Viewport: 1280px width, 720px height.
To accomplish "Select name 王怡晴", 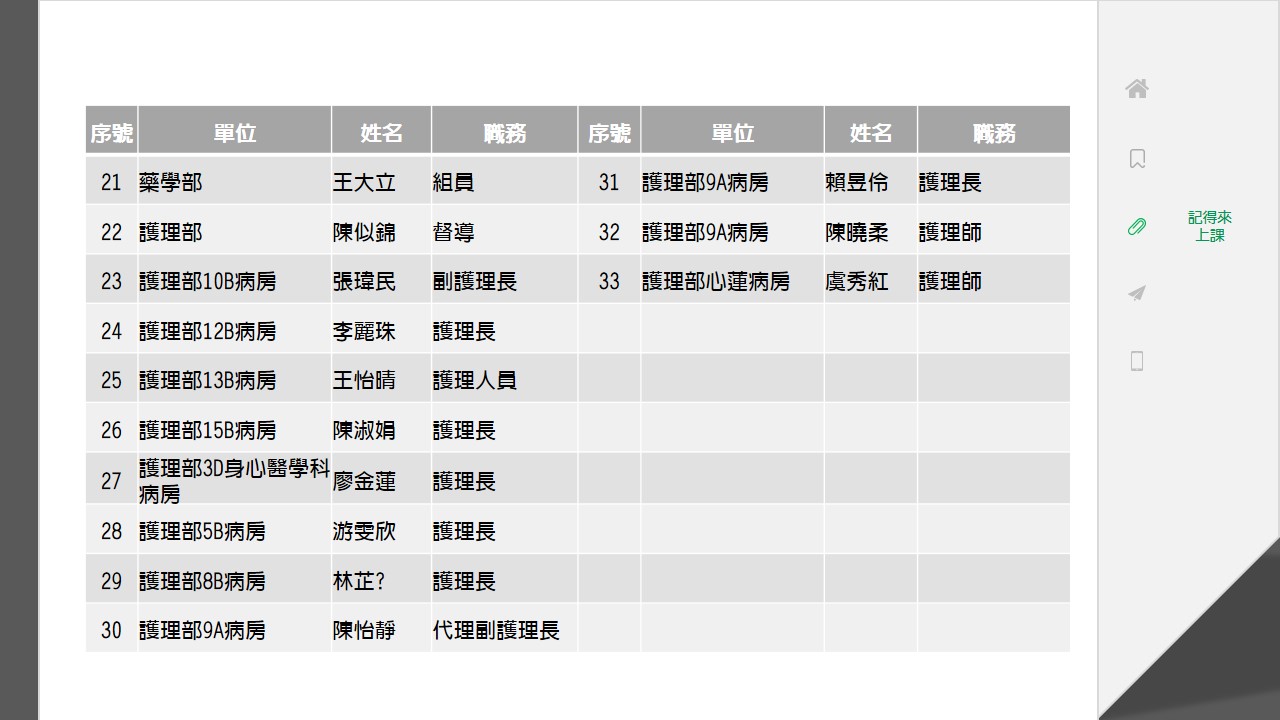I will coord(364,380).
